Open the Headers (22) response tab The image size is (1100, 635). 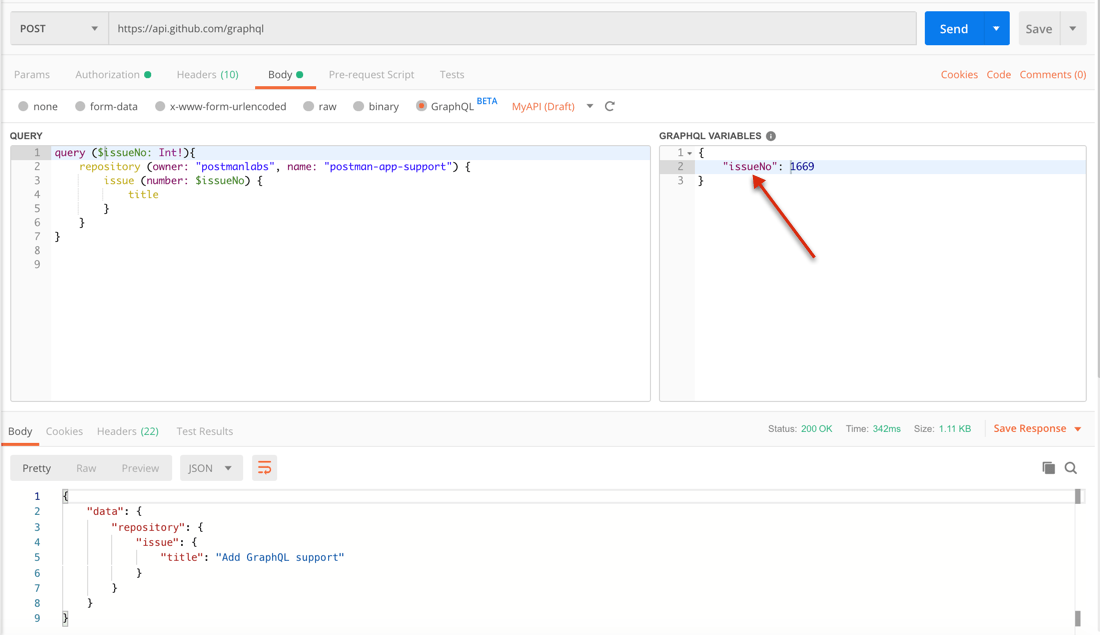(128, 431)
